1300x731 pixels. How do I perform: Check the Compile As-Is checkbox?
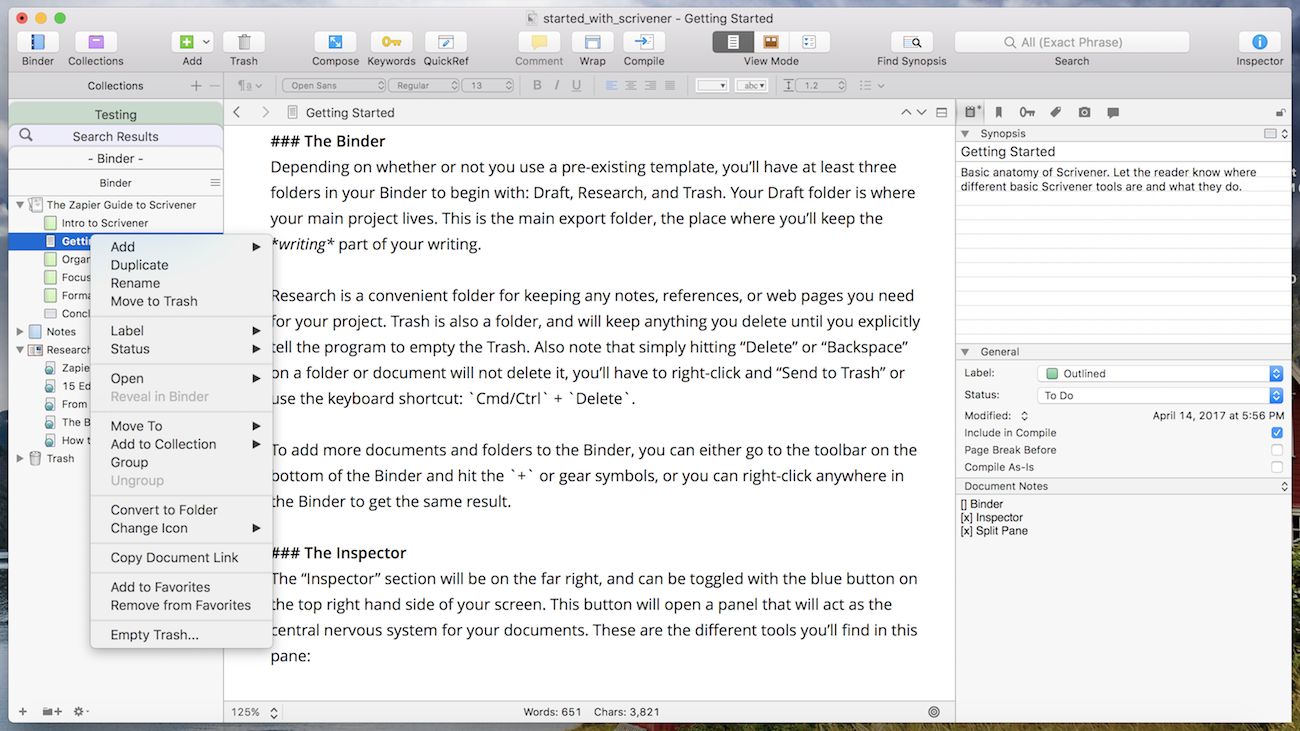pos(1277,467)
